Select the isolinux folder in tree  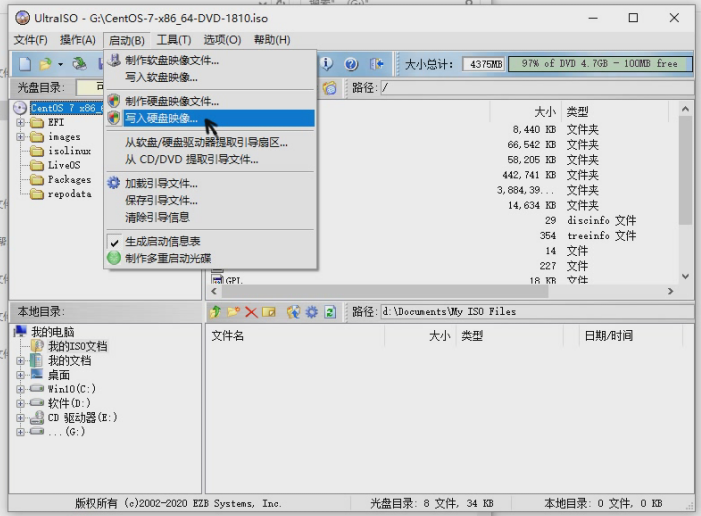[x=69, y=151]
